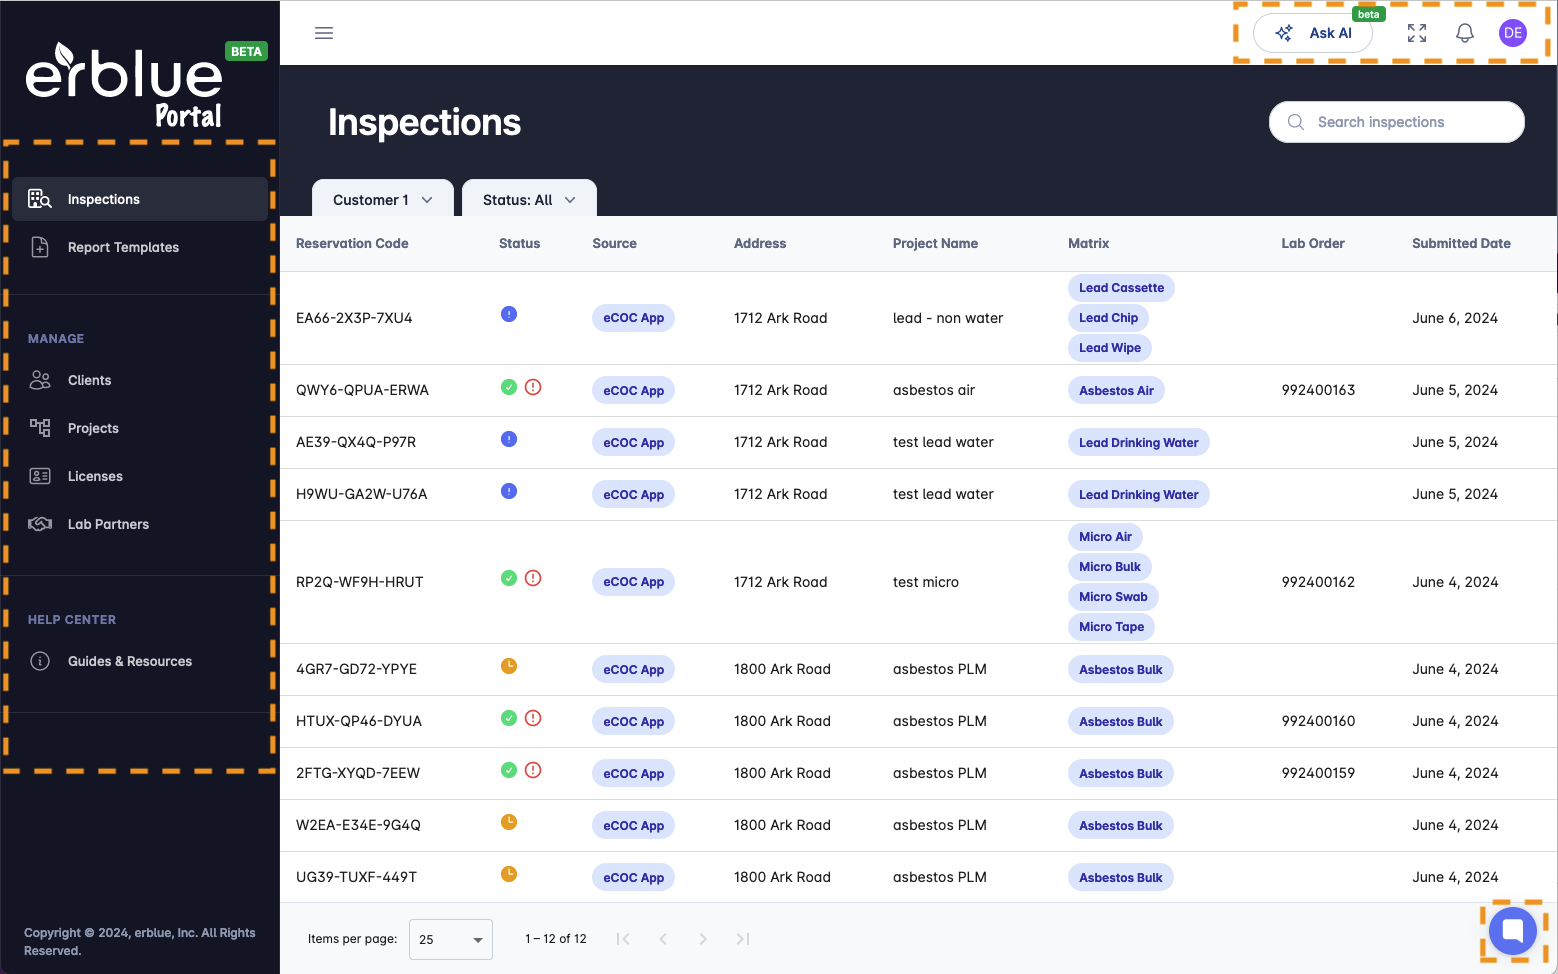Click the Guides & Resources info icon

pos(40,661)
